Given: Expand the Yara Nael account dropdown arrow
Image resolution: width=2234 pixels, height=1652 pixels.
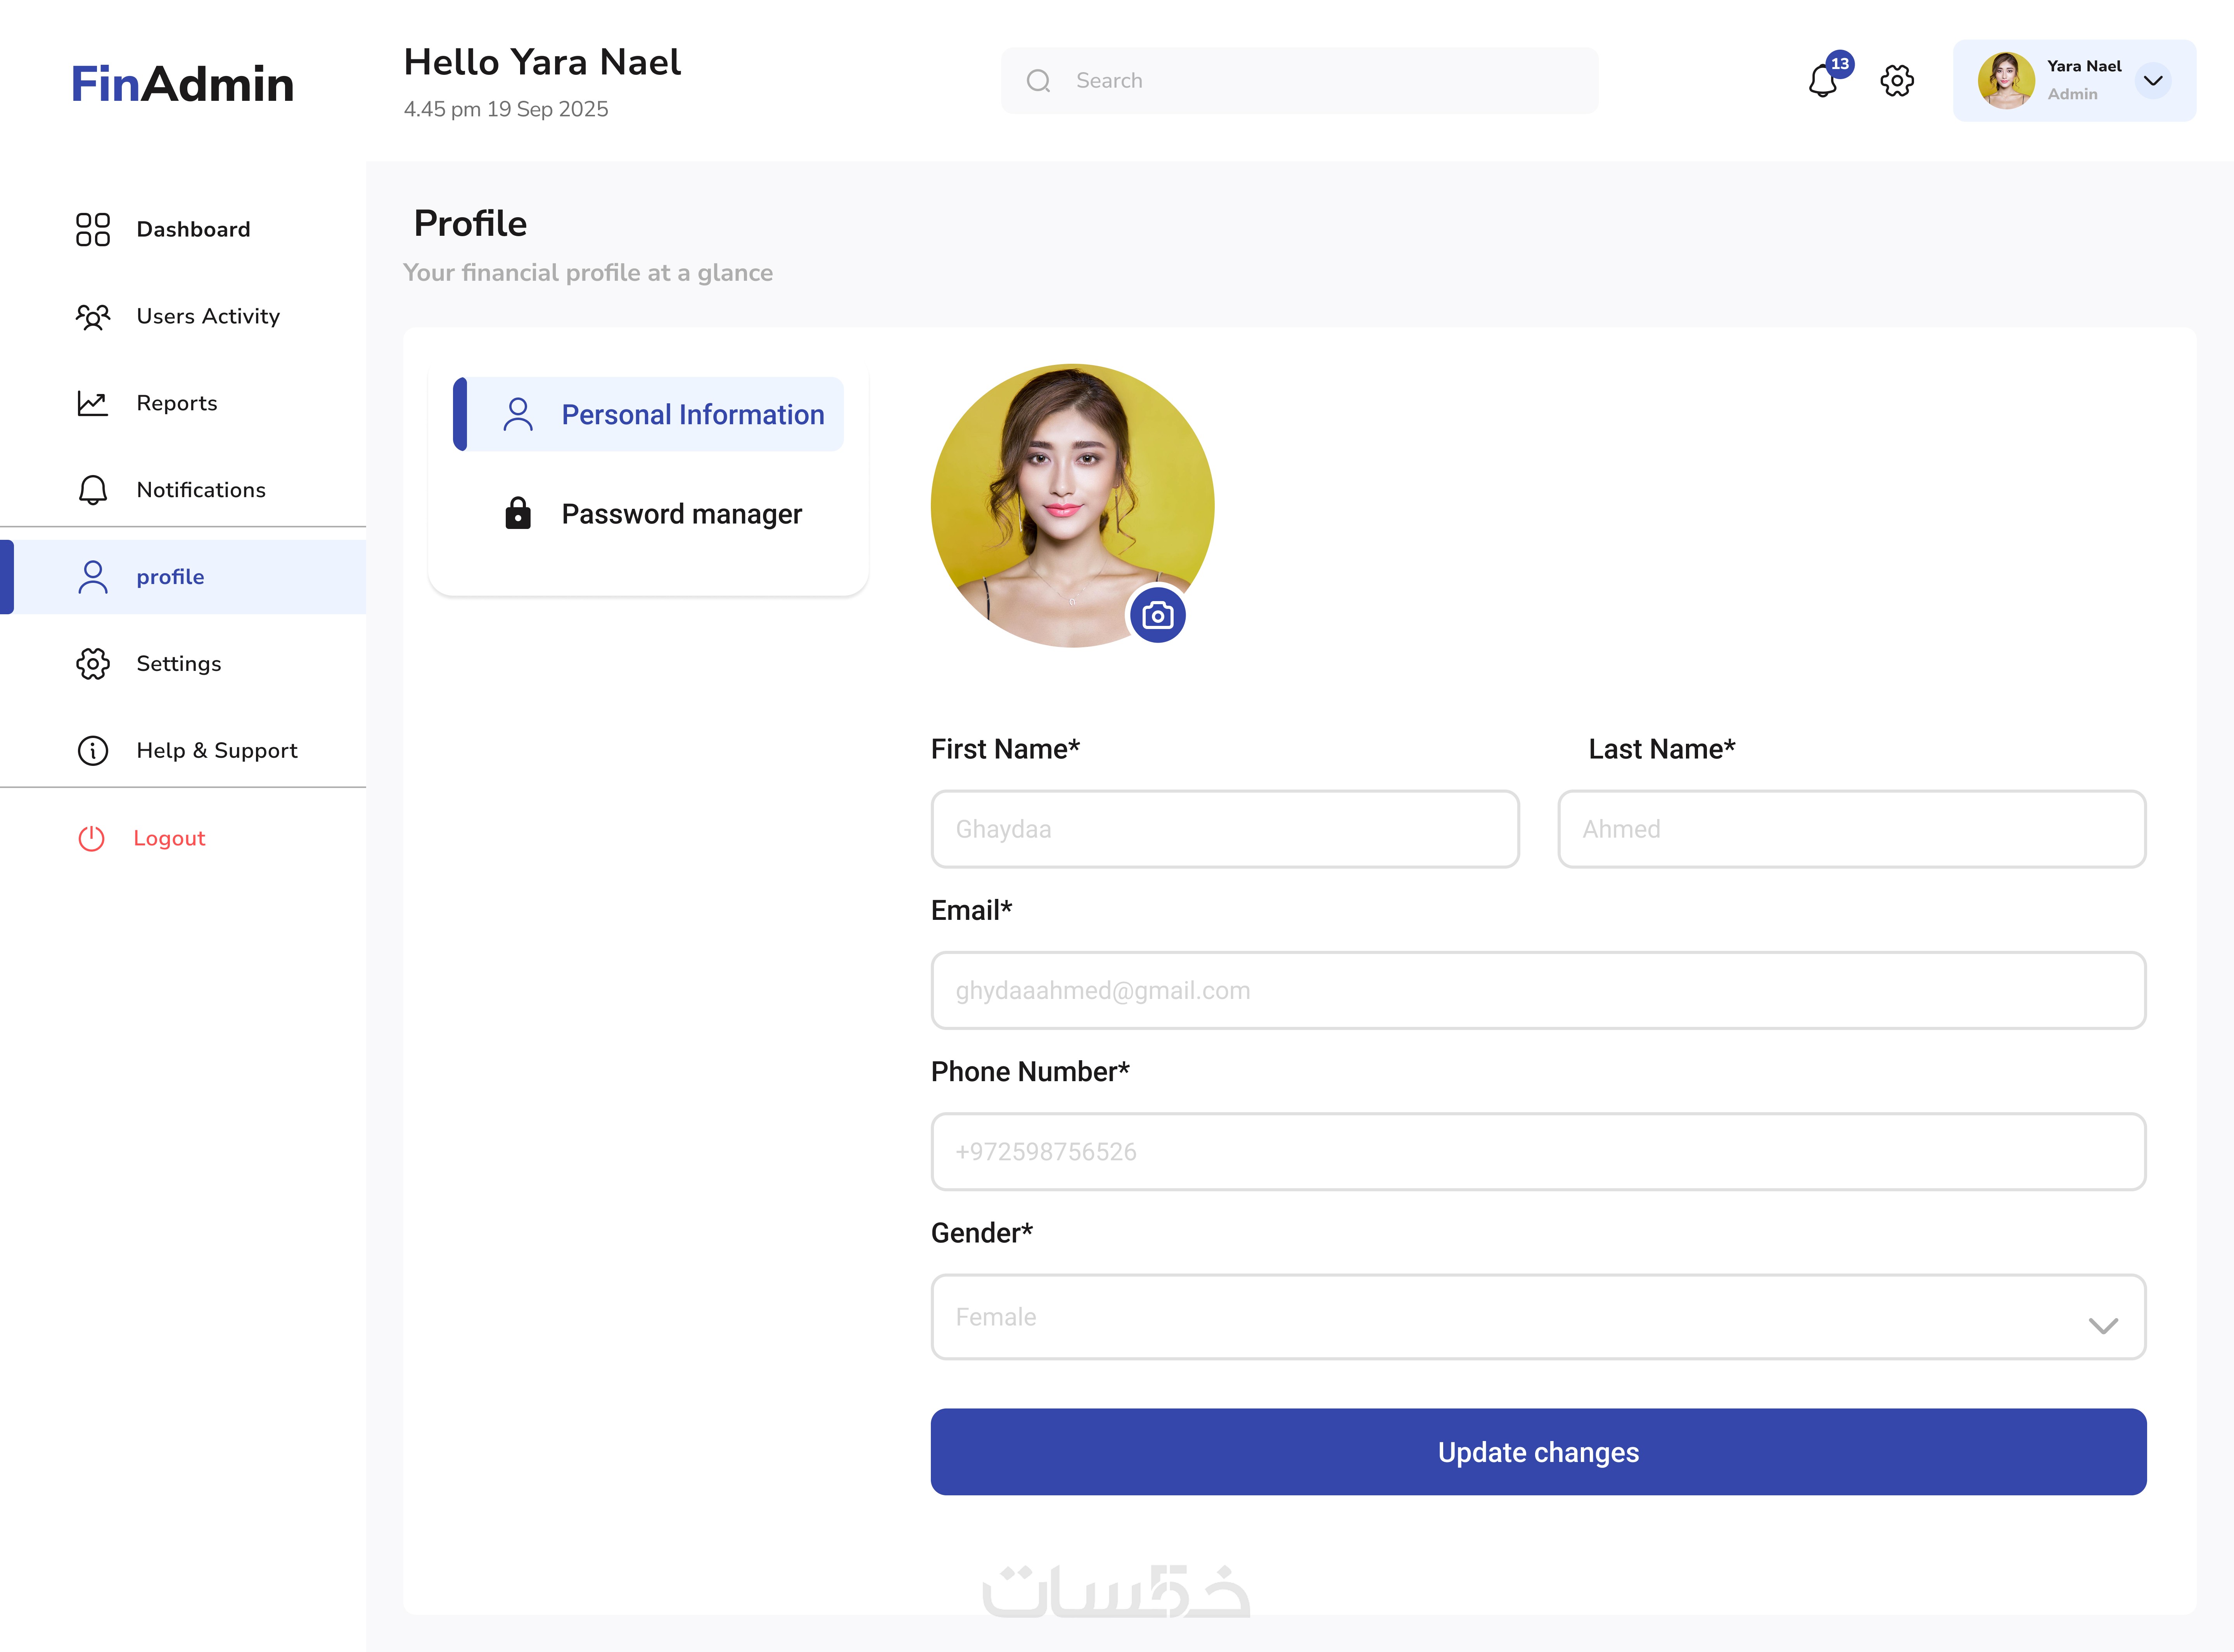Looking at the screenshot, I should [x=2153, y=81].
